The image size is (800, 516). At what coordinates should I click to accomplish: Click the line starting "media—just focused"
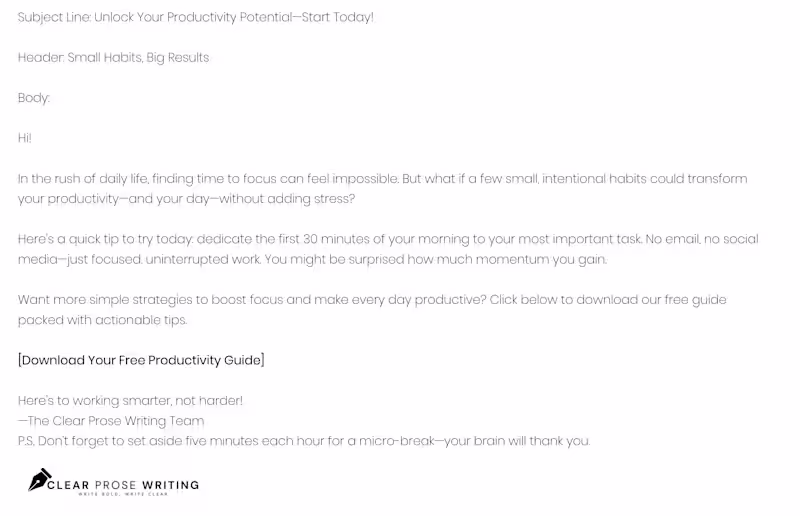312,259
